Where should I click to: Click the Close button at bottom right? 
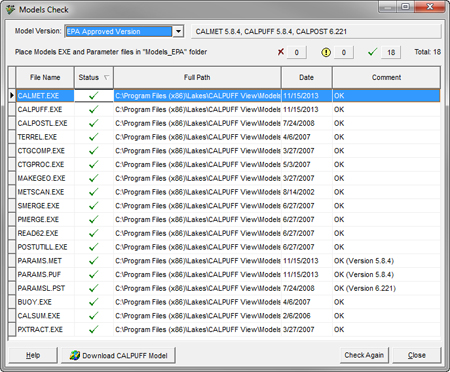417,355
